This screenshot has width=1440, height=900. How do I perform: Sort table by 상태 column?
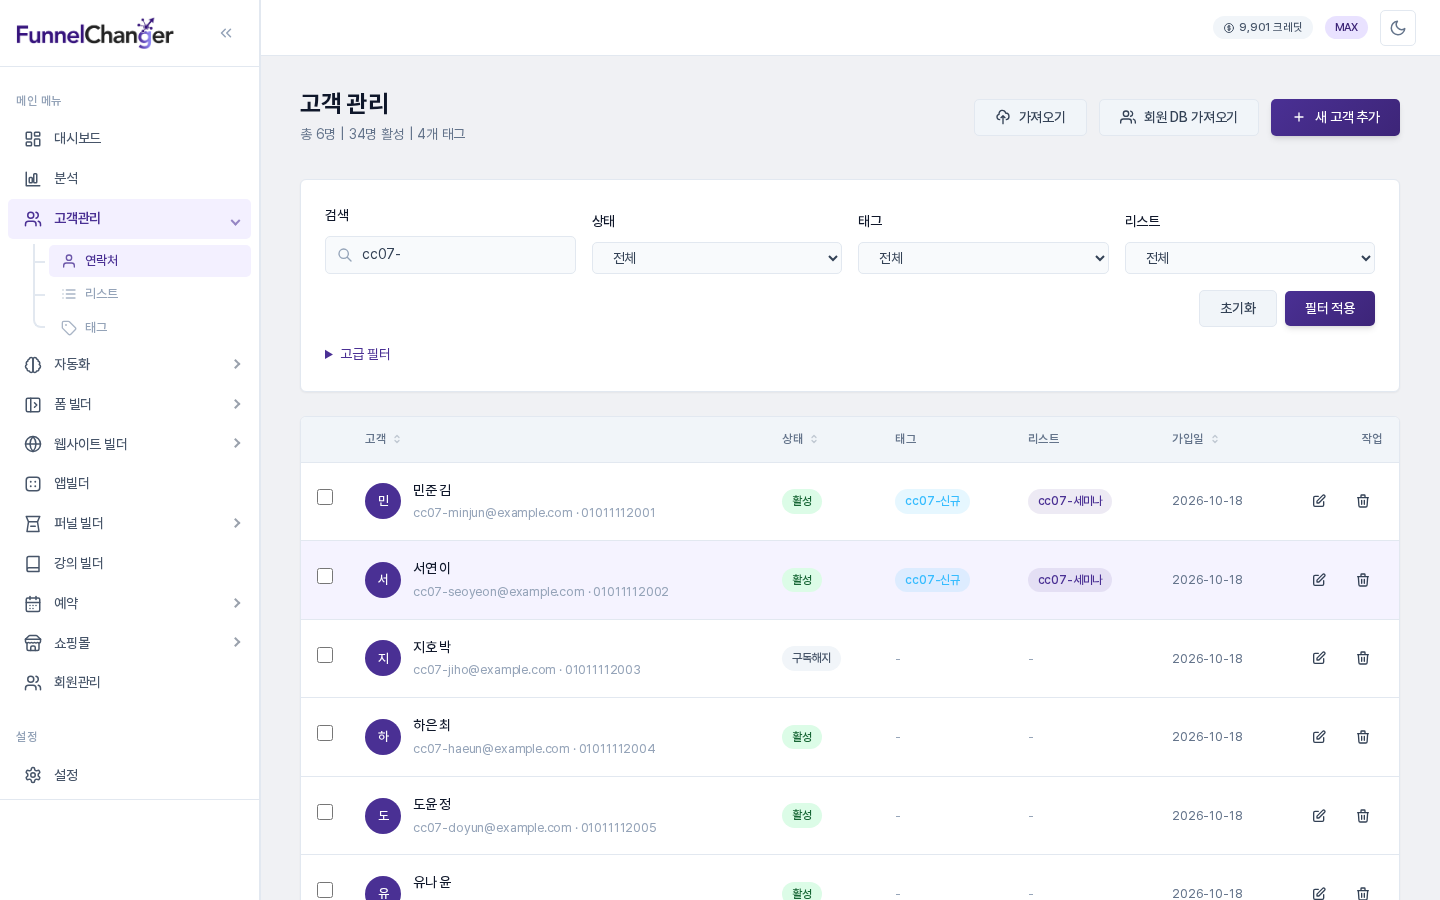(x=800, y=439)
